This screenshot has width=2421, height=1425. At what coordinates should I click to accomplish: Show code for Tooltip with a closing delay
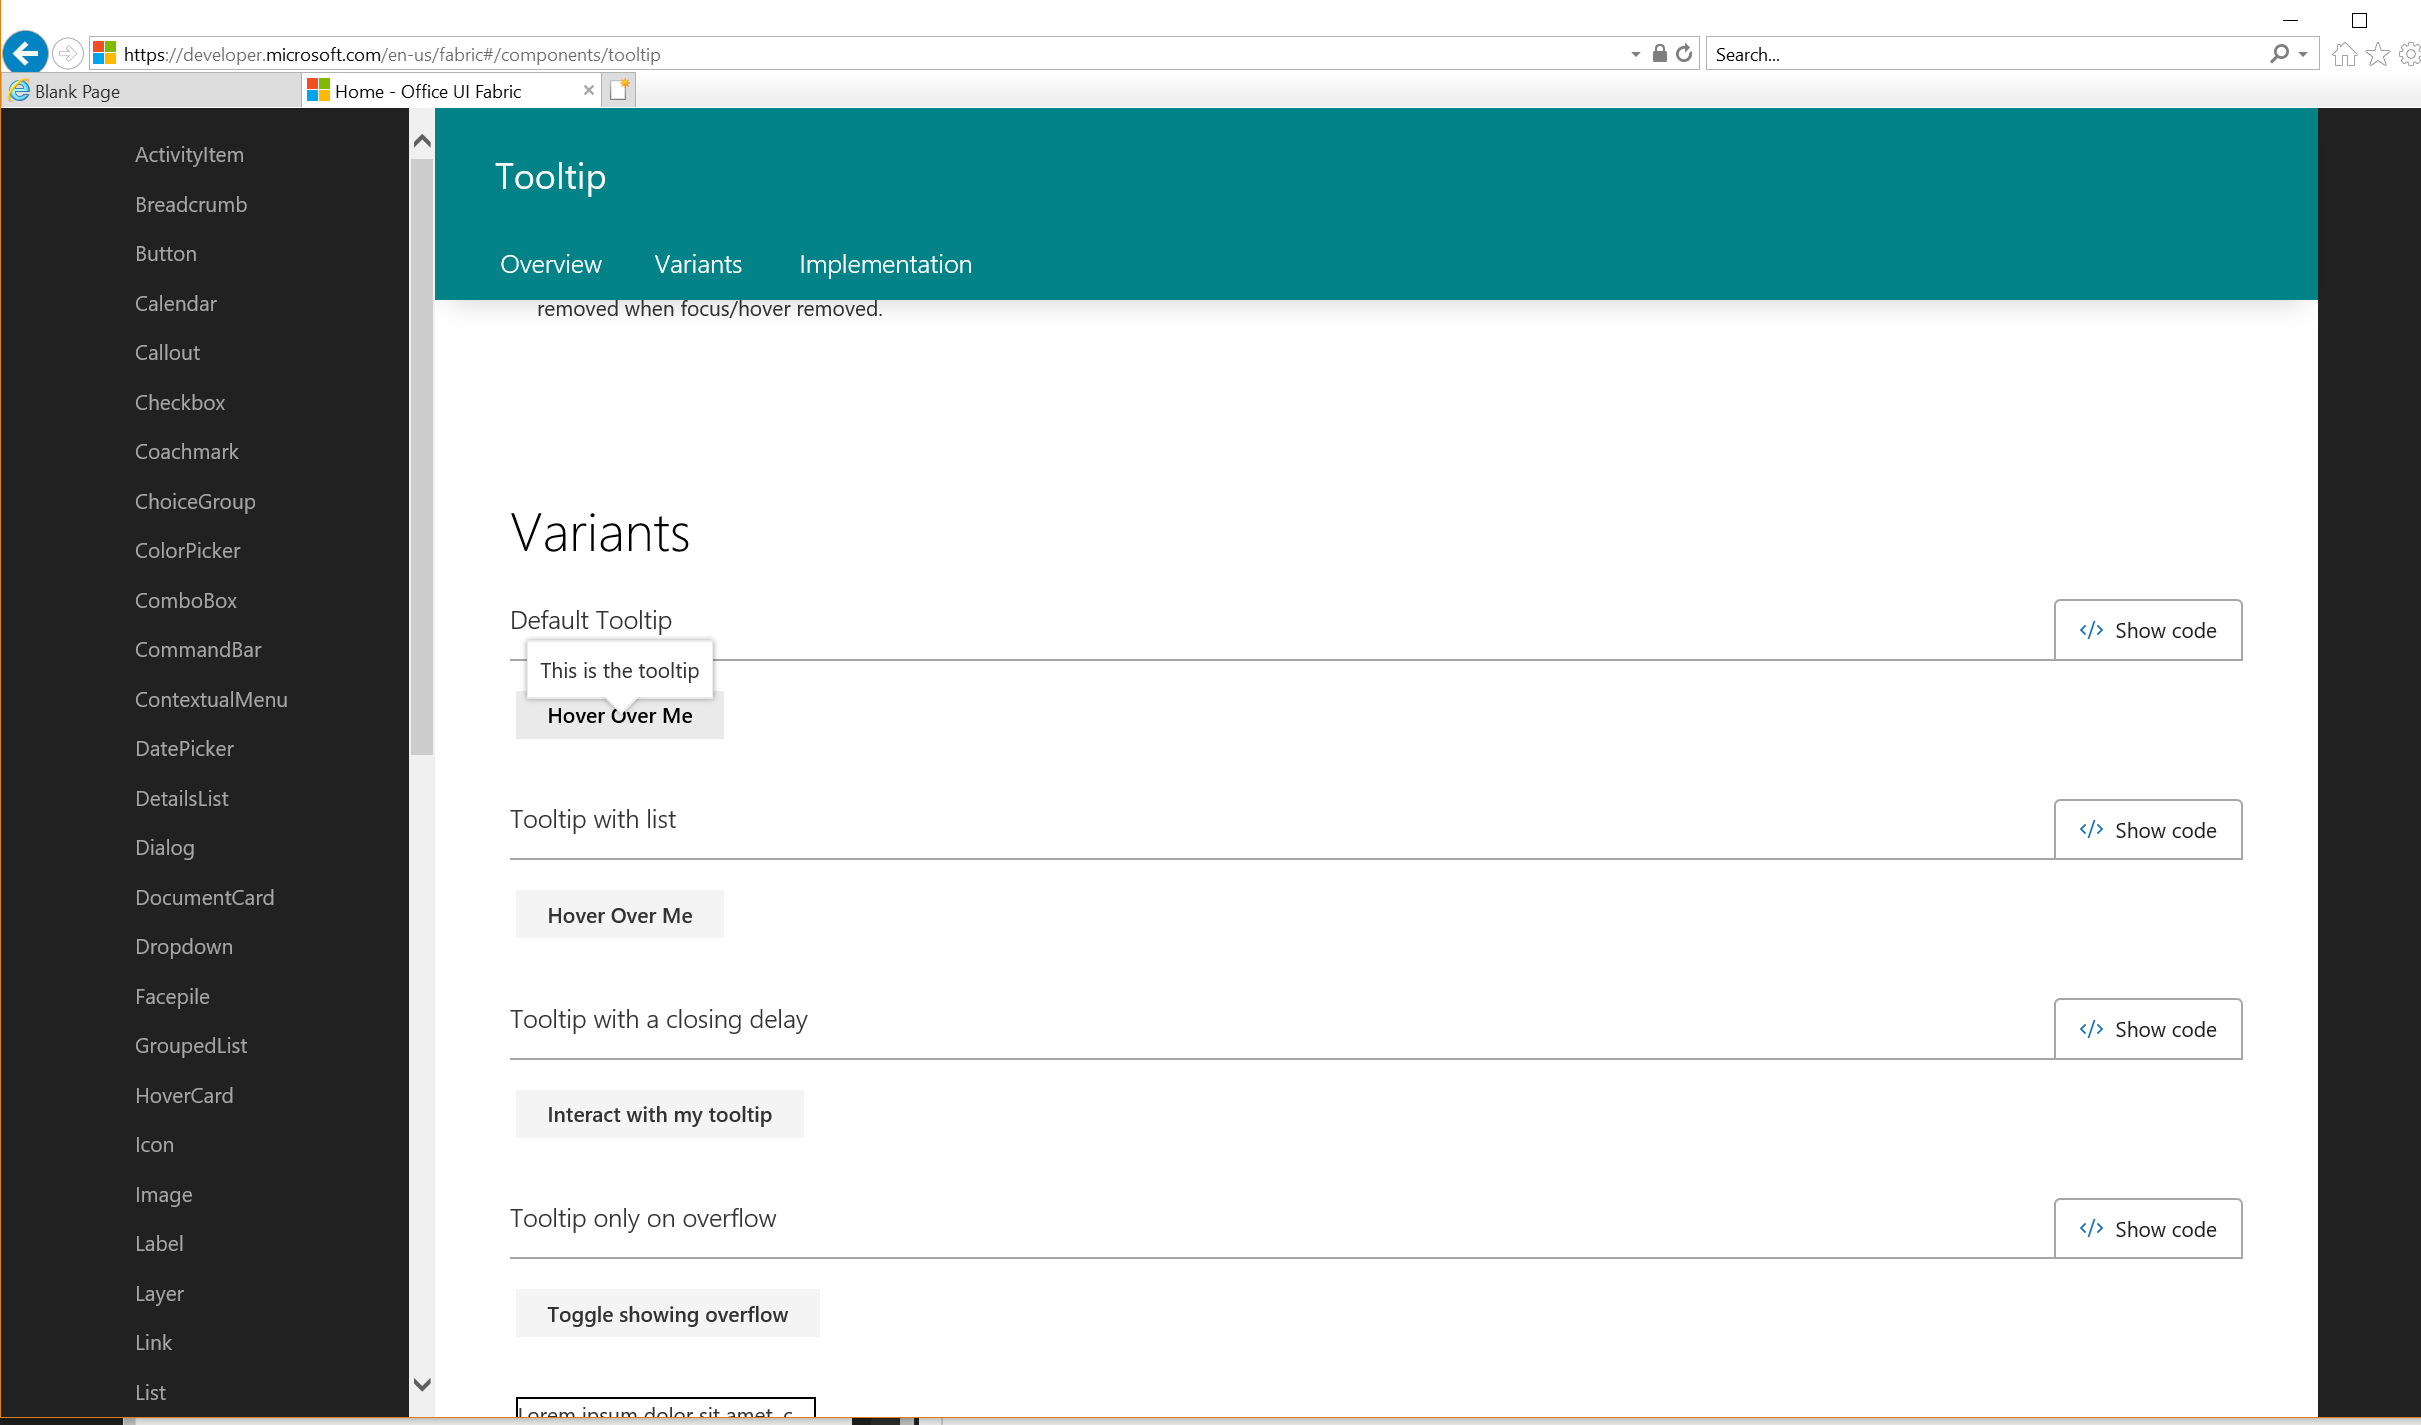point(2147,1028)
